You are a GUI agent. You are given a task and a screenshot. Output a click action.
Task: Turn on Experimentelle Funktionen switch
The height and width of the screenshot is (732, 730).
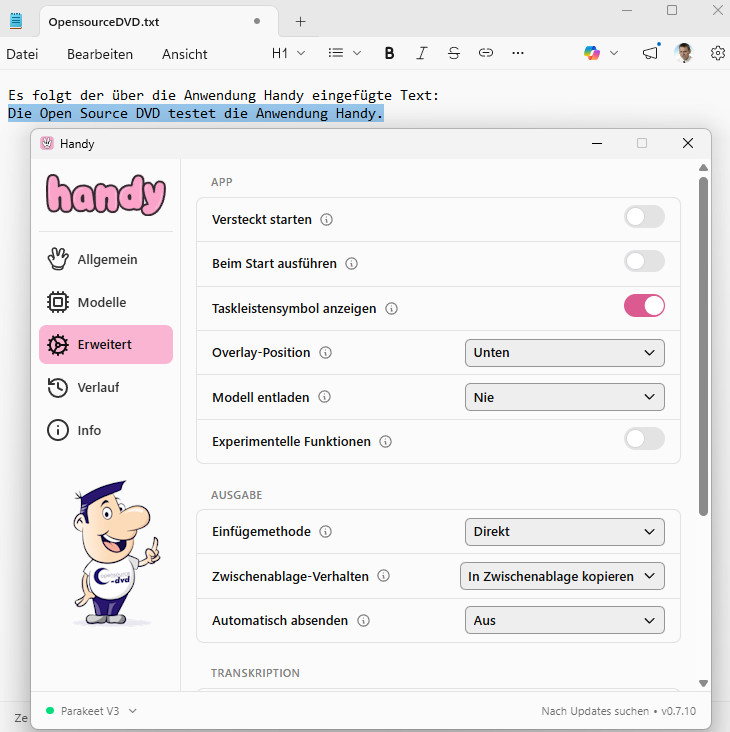click(644, 439)
